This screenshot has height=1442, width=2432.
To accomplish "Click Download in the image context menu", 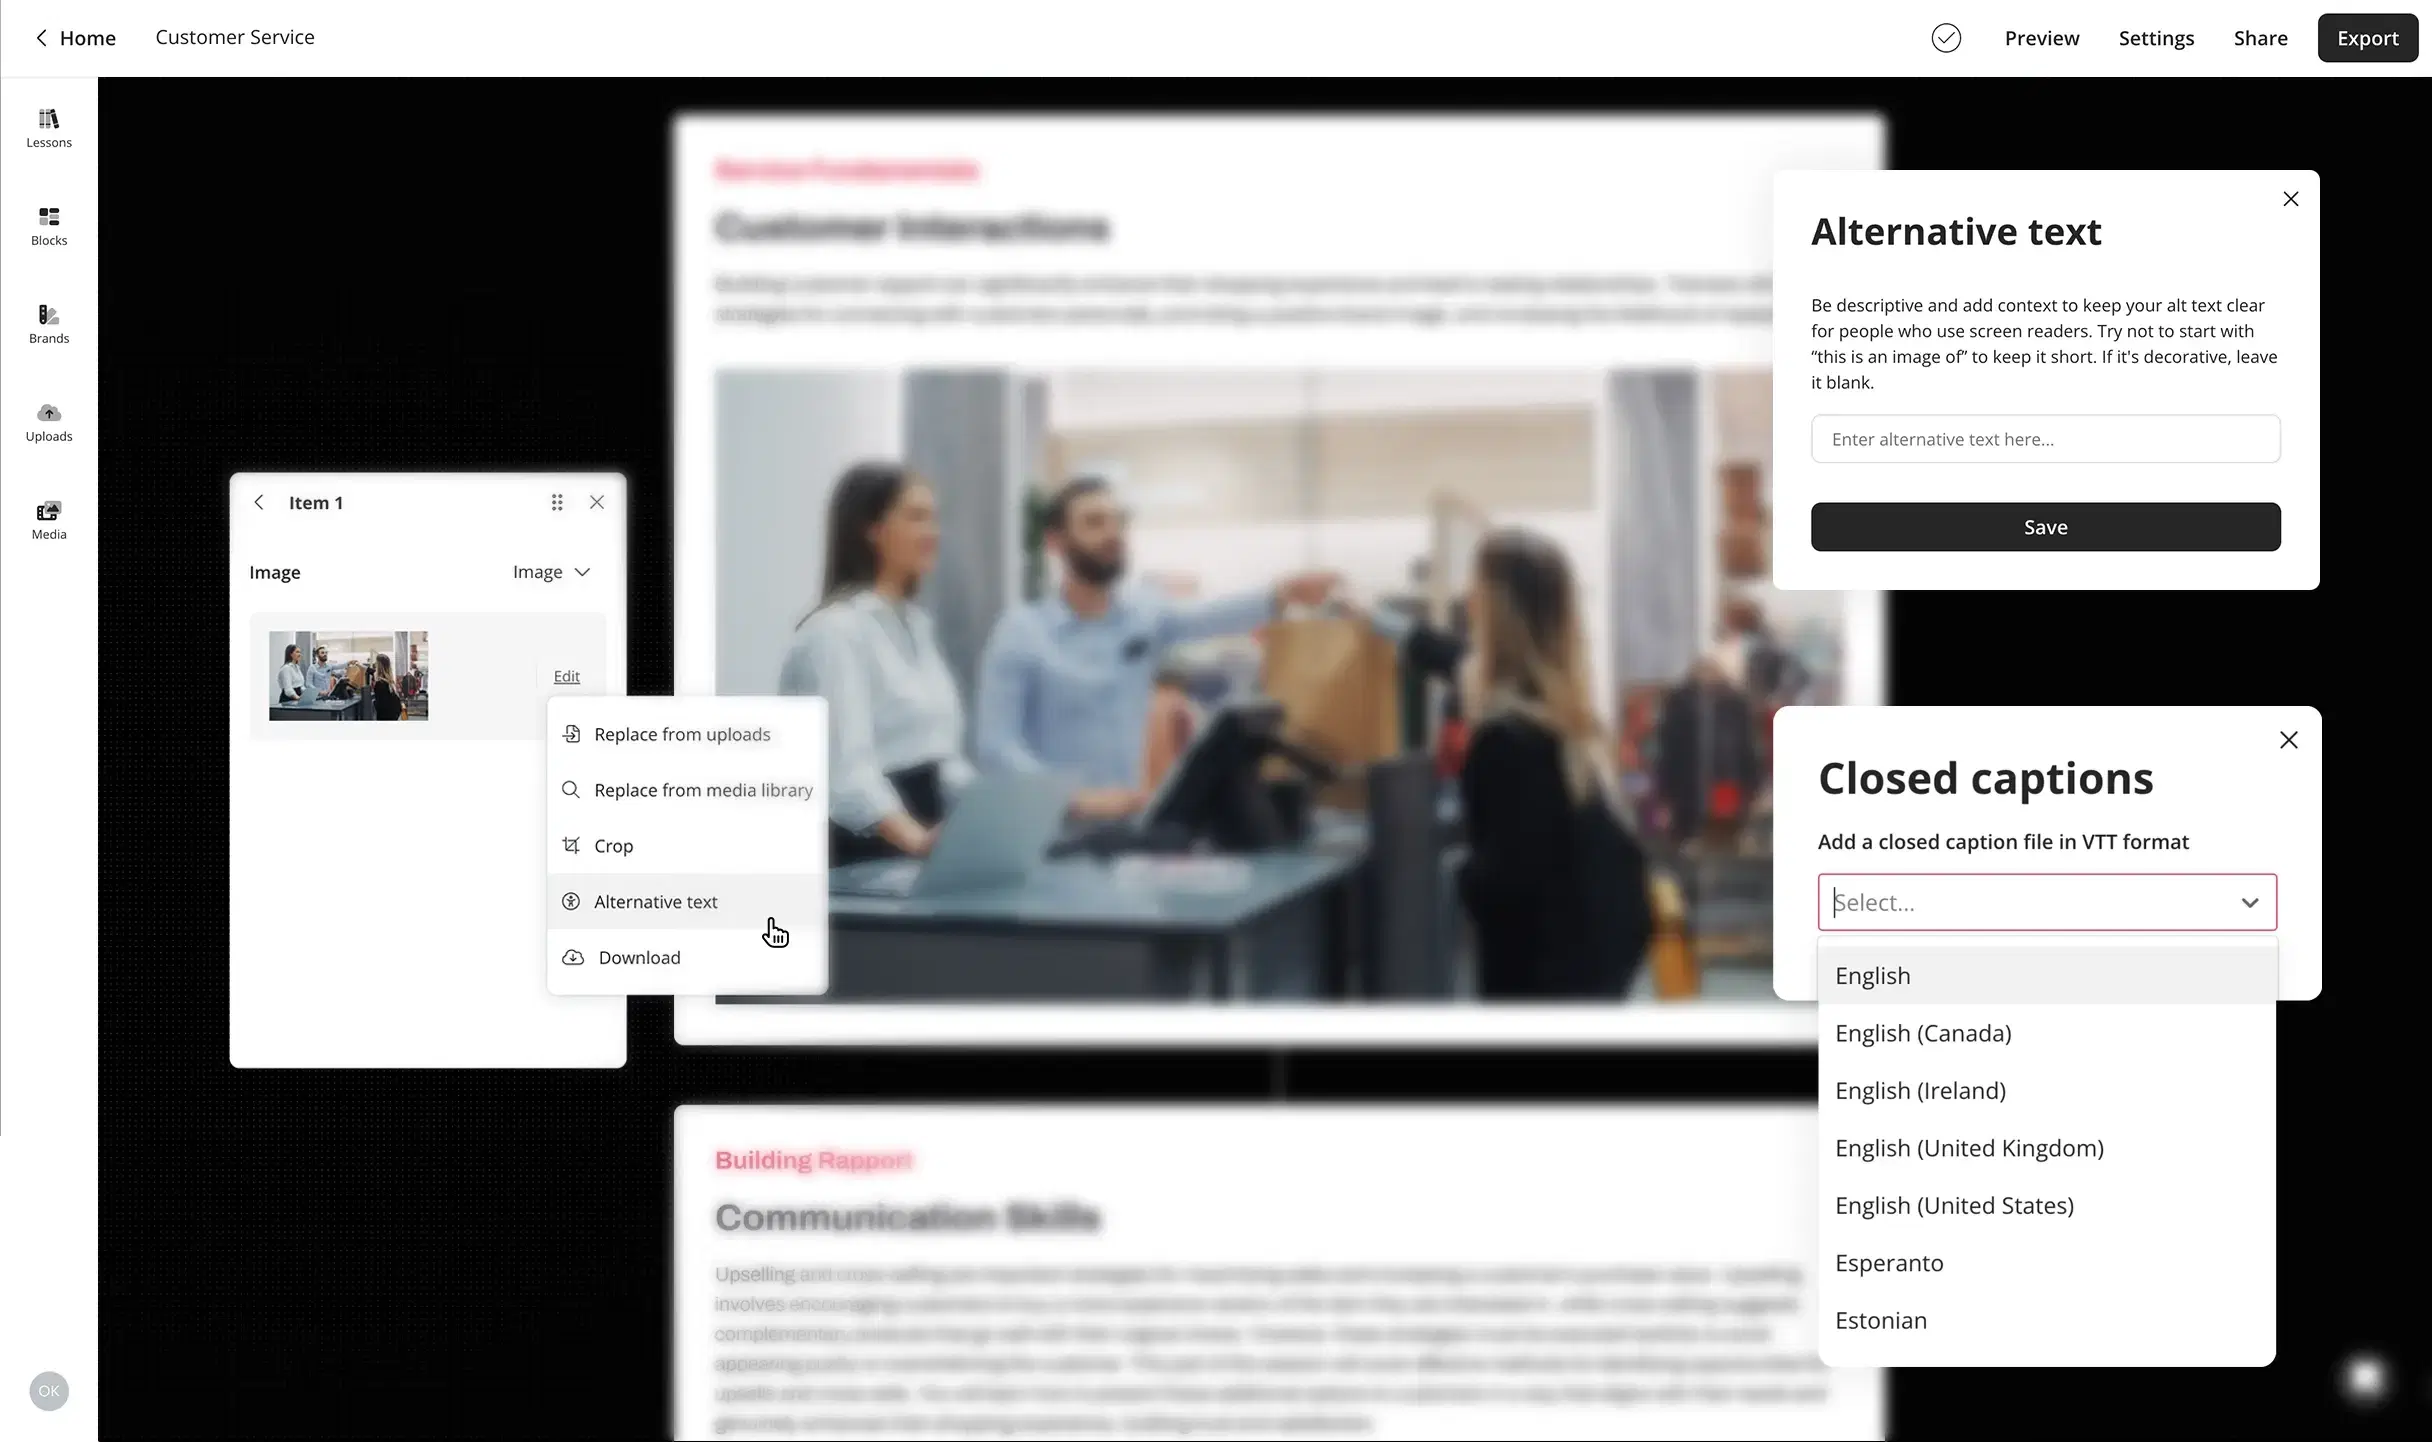I will point(638,956).
